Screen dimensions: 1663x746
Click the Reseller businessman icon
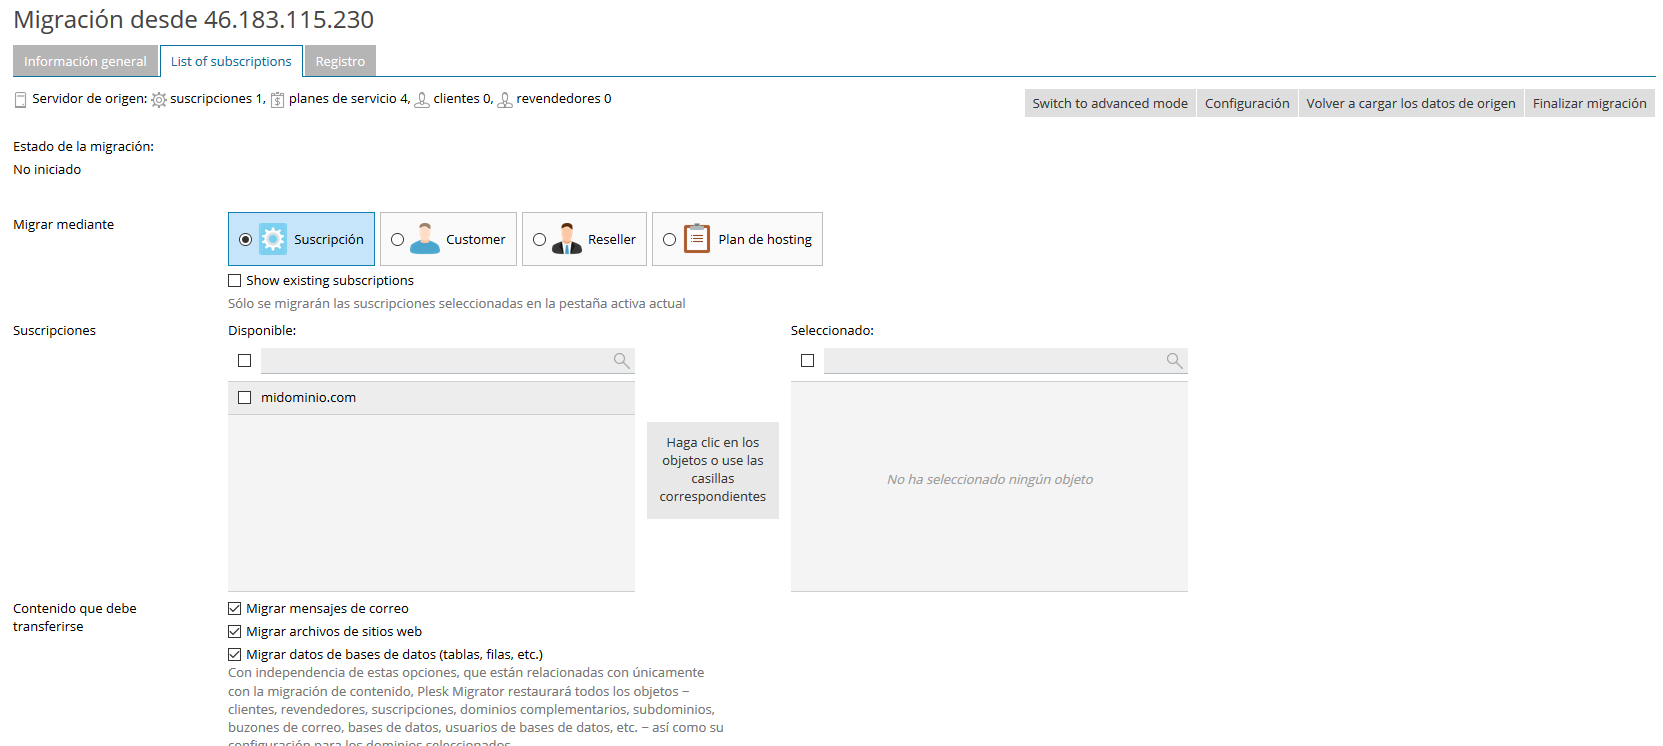click(x=567, y=239)
